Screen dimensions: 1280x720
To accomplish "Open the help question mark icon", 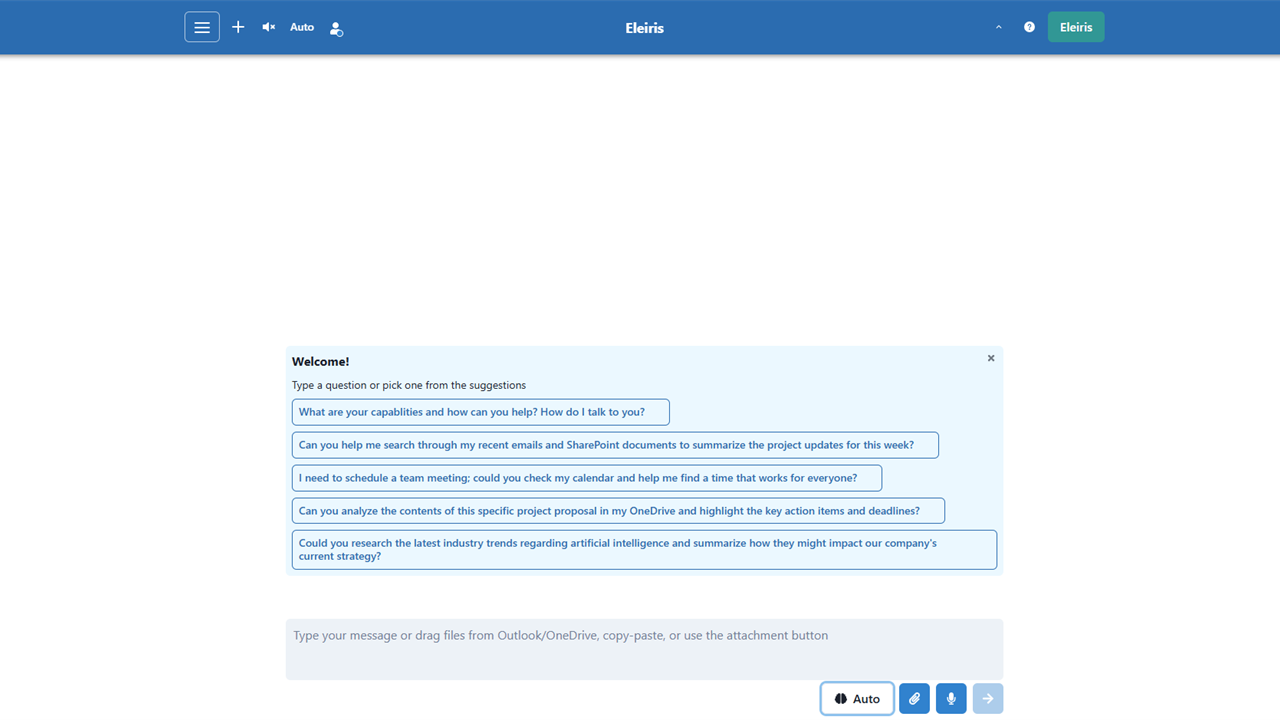I will point(1029,27).
